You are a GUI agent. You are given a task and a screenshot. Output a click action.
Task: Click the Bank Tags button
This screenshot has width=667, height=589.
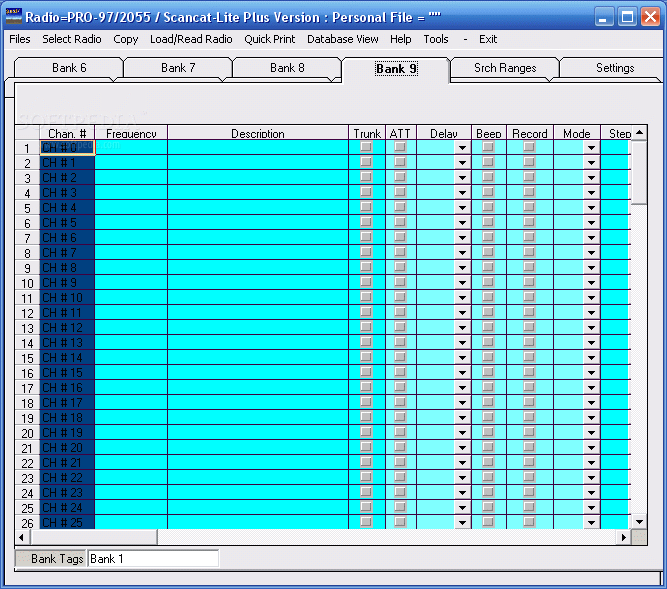click(x=51, y=558)
